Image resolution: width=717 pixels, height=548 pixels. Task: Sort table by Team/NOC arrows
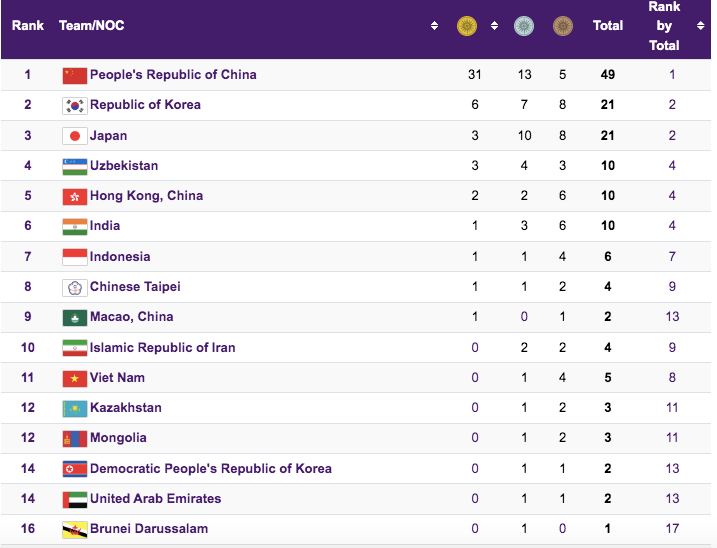click(434, 26)
